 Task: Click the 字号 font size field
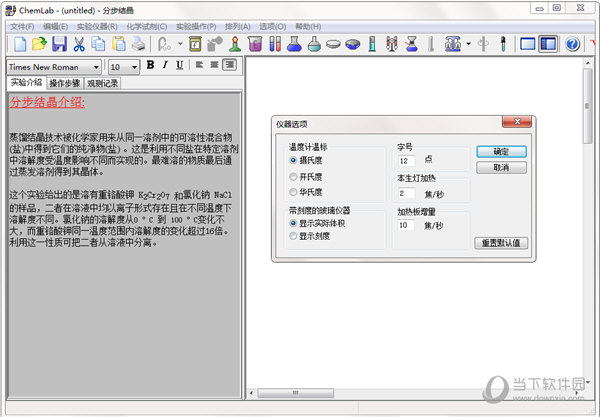tap(406, 161)
